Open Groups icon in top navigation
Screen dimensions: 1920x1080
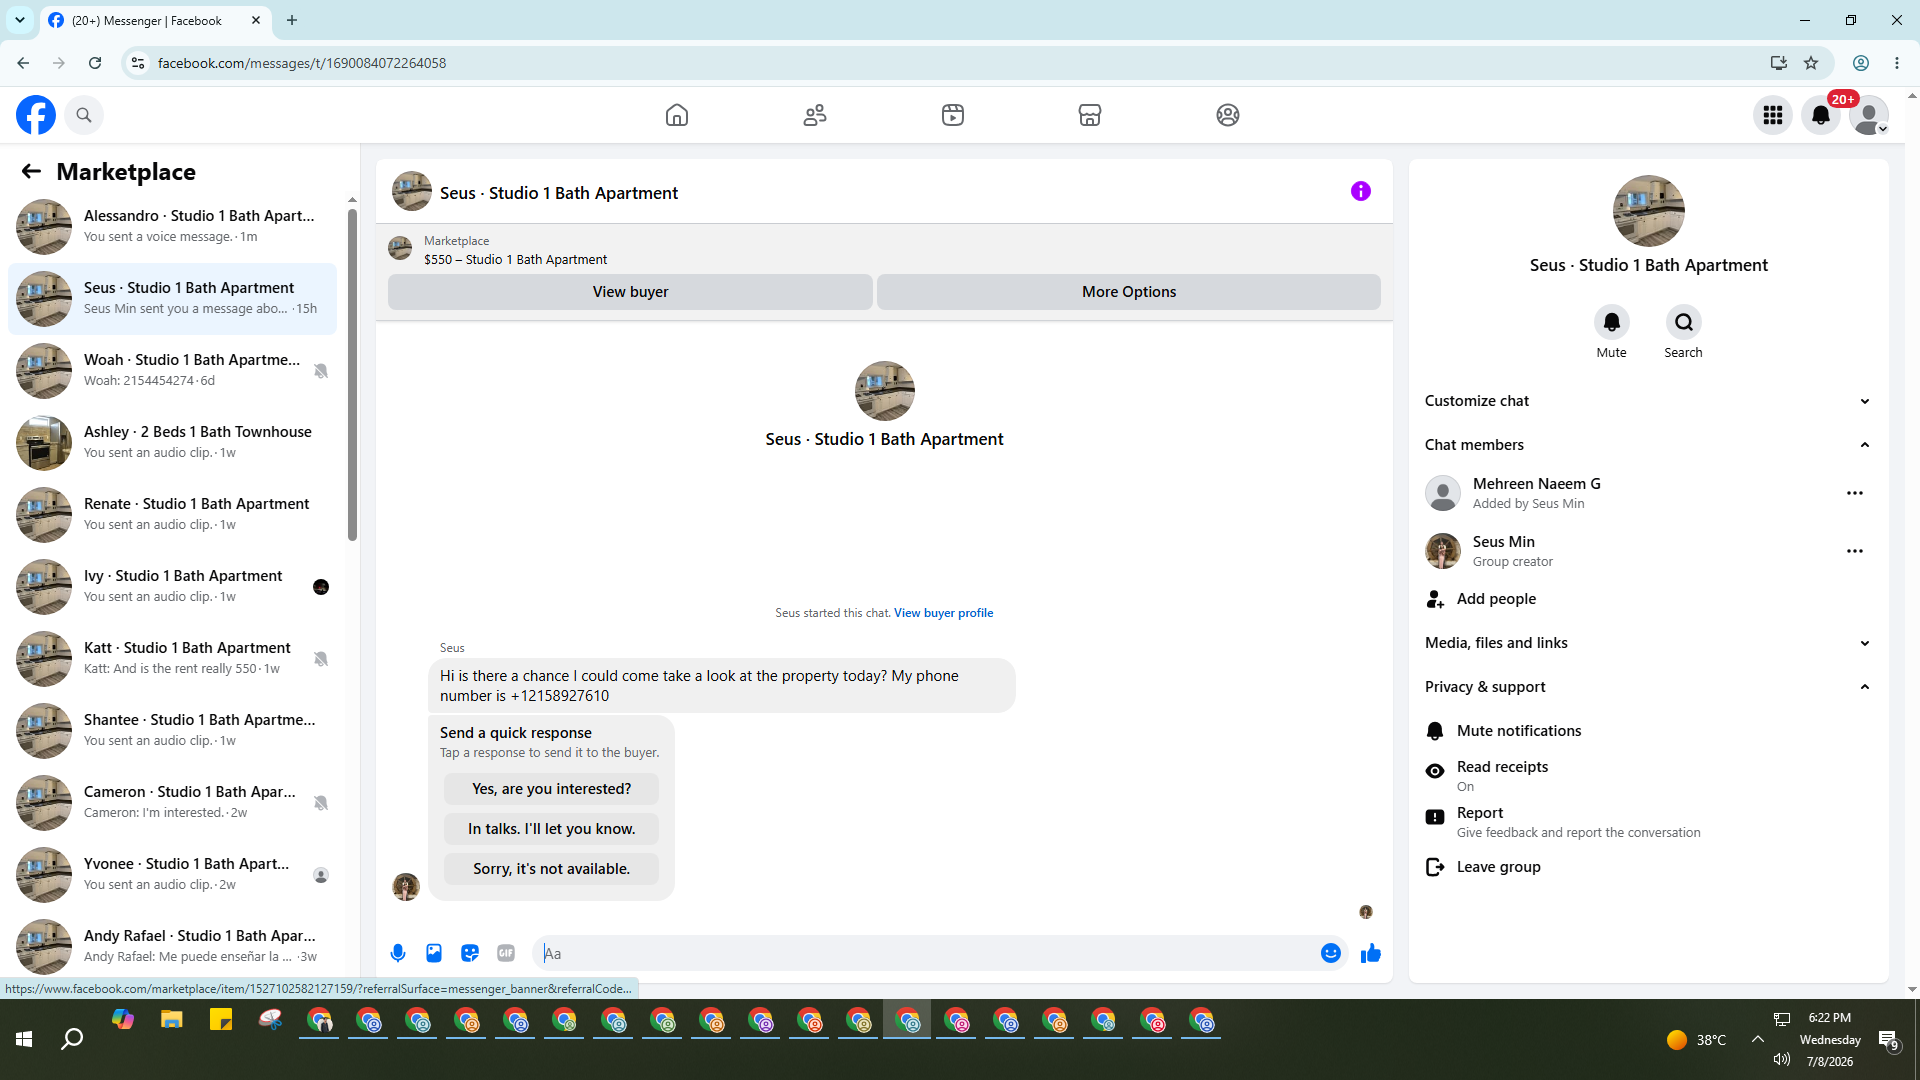[1228, 115]
